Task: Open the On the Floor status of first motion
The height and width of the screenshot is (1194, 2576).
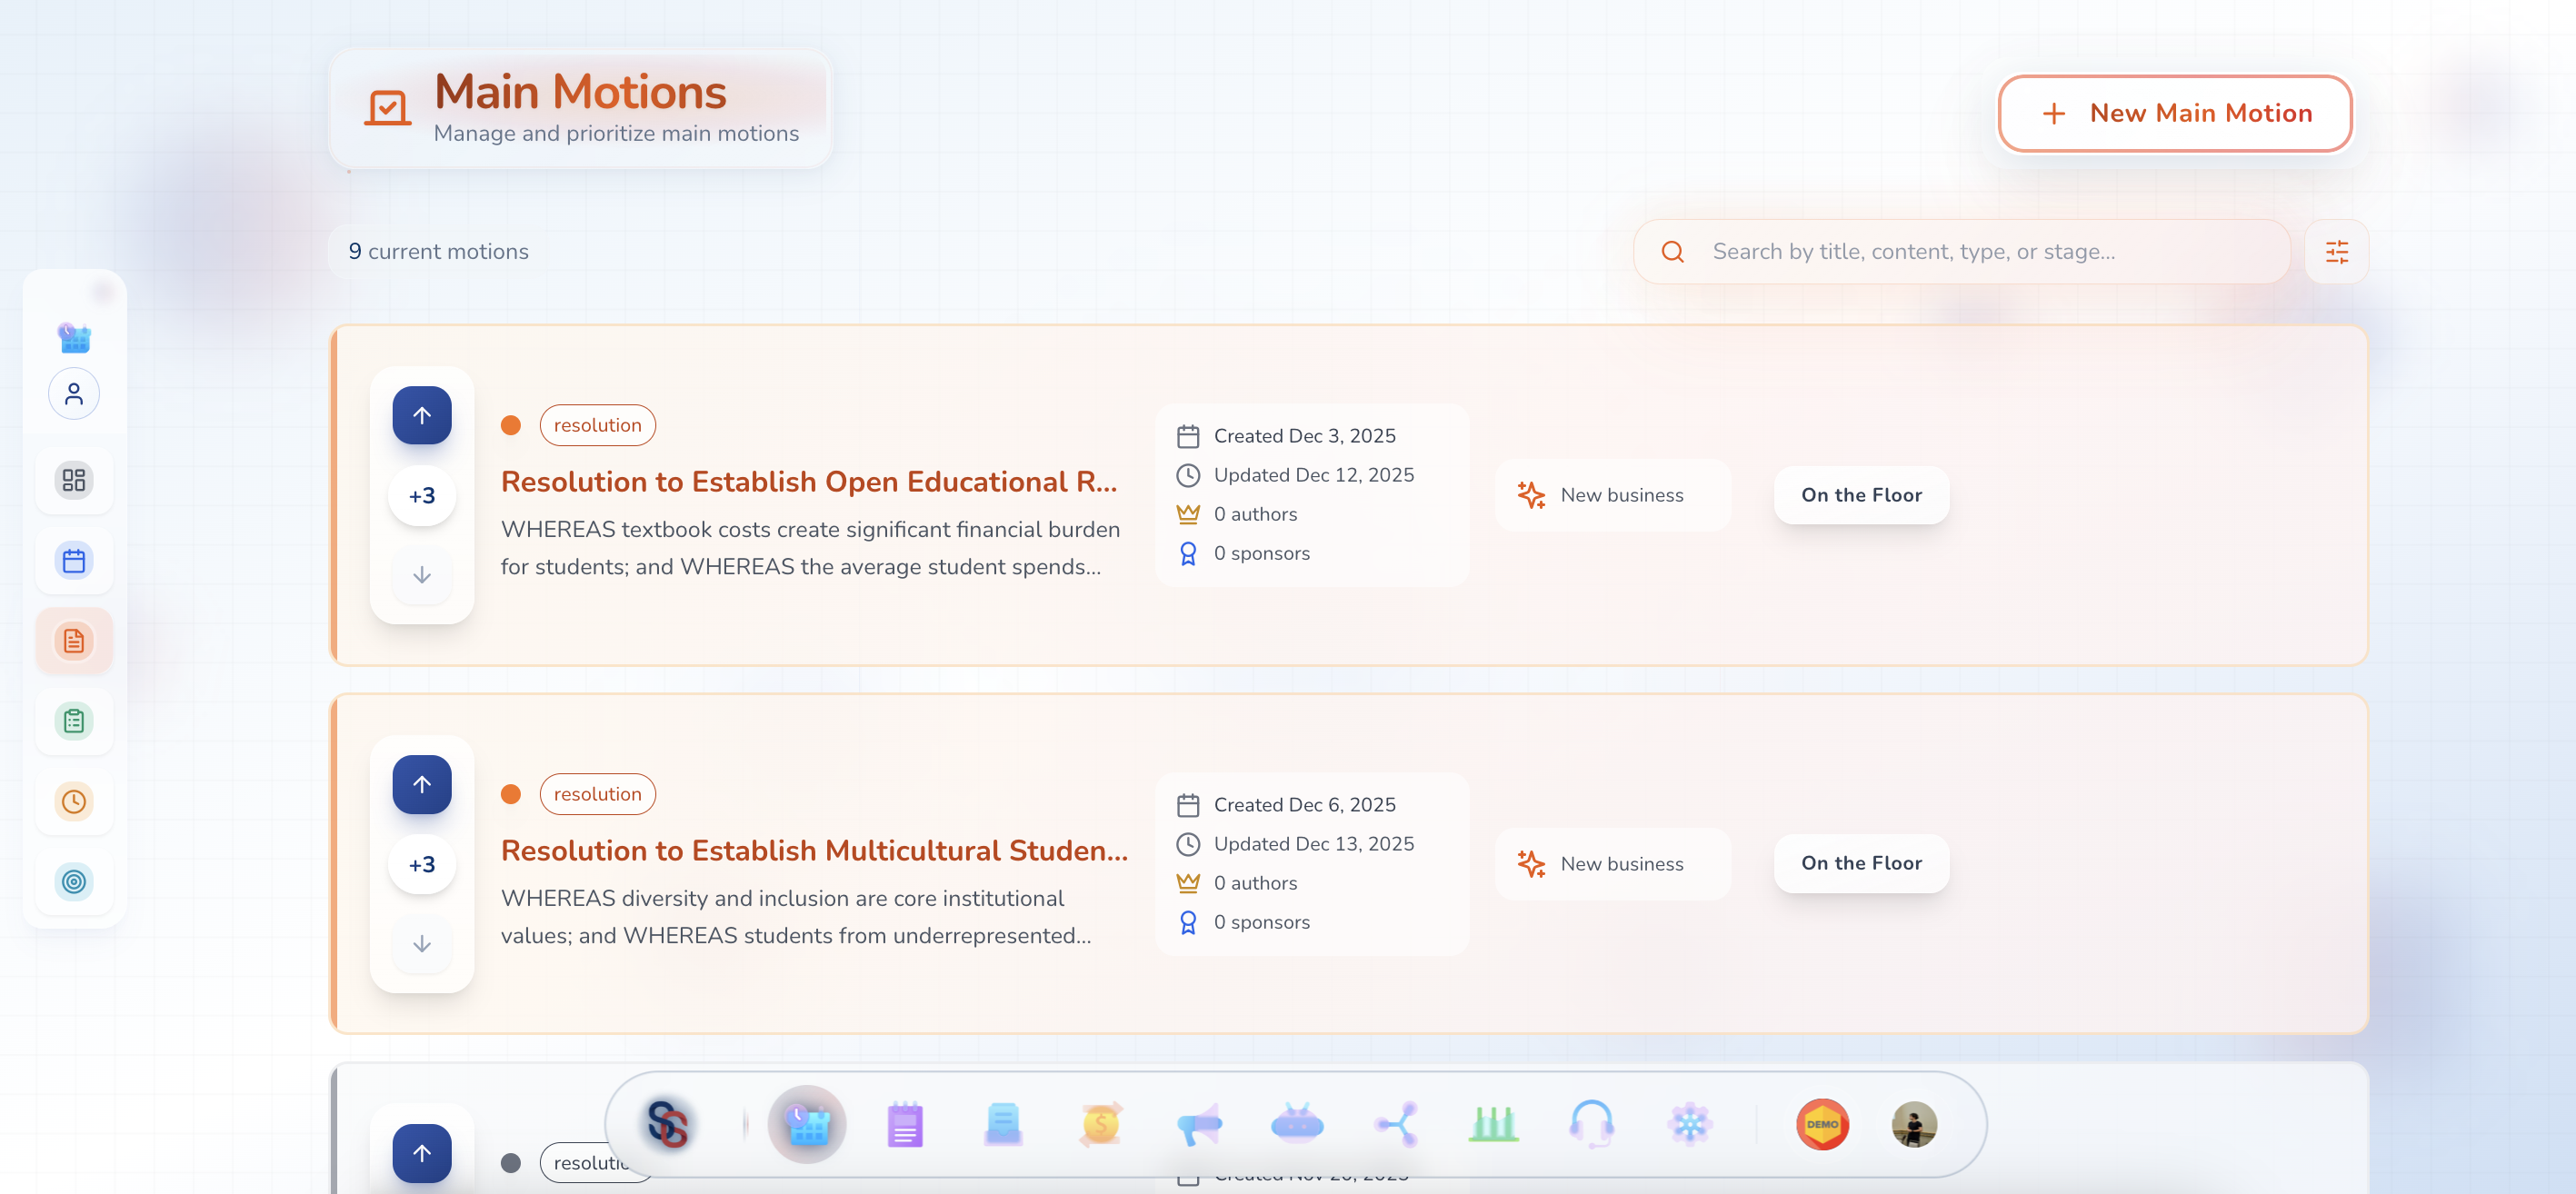Action: click(x=1861, y=495)
